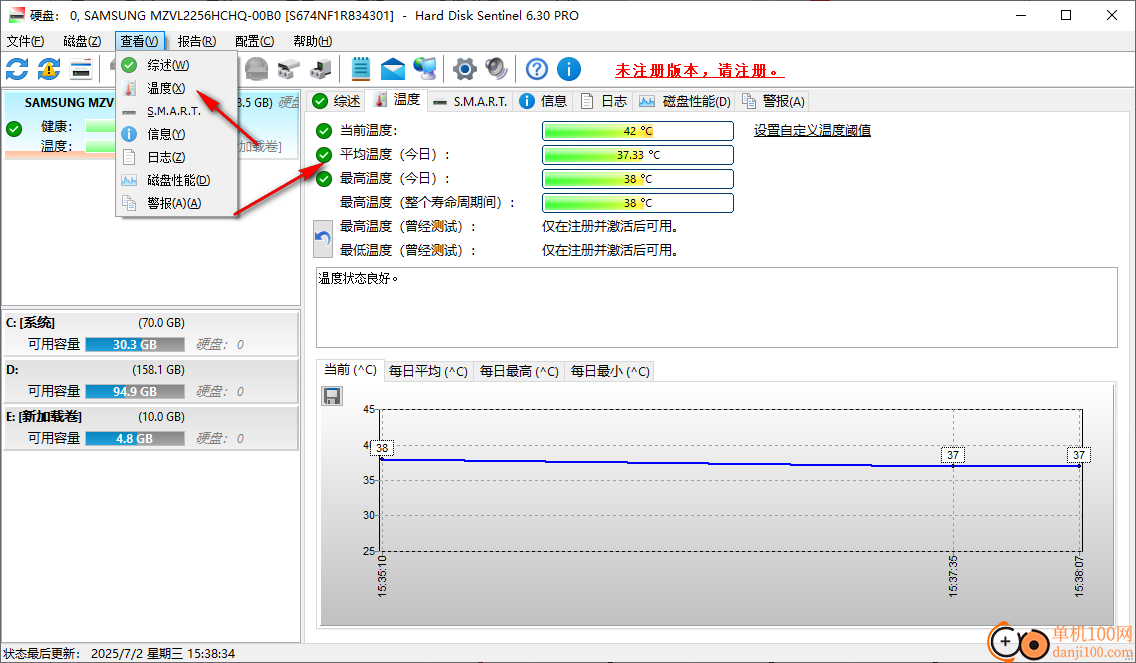Save the temperature chart with floppy icon

point(332,396)
